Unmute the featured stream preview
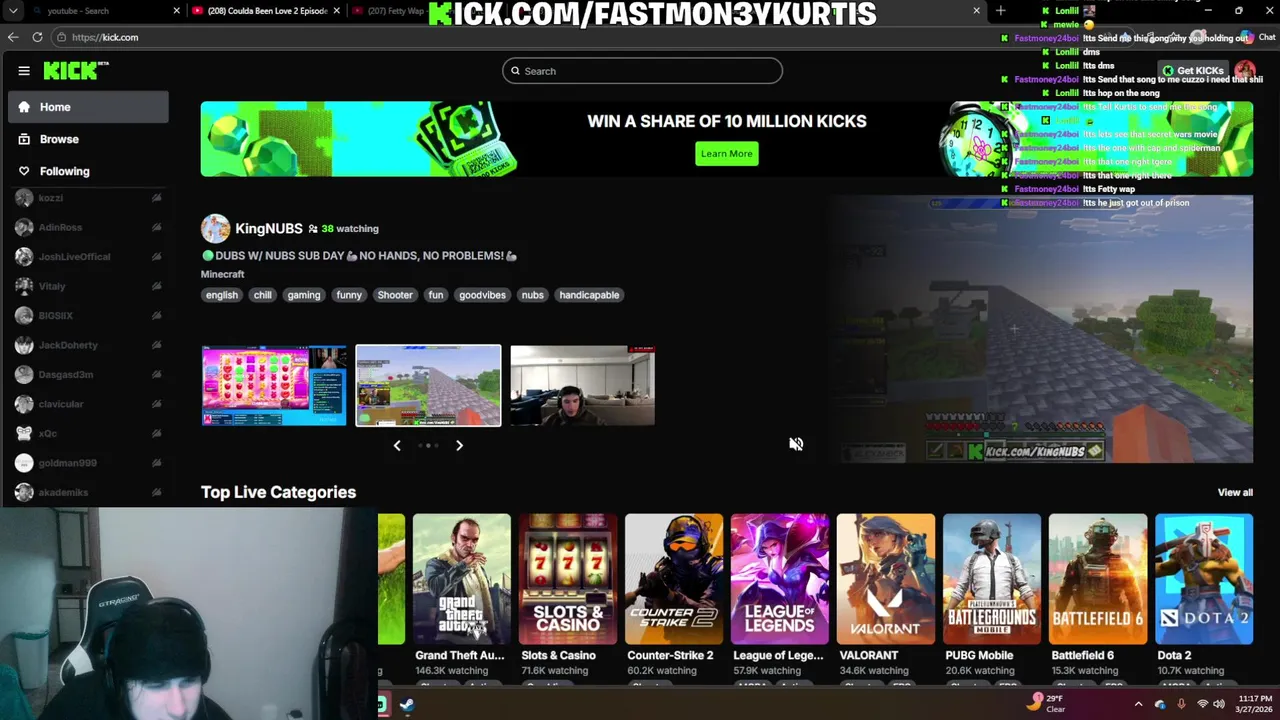Viewport: 1280px width, 720px height. [796, 444]
